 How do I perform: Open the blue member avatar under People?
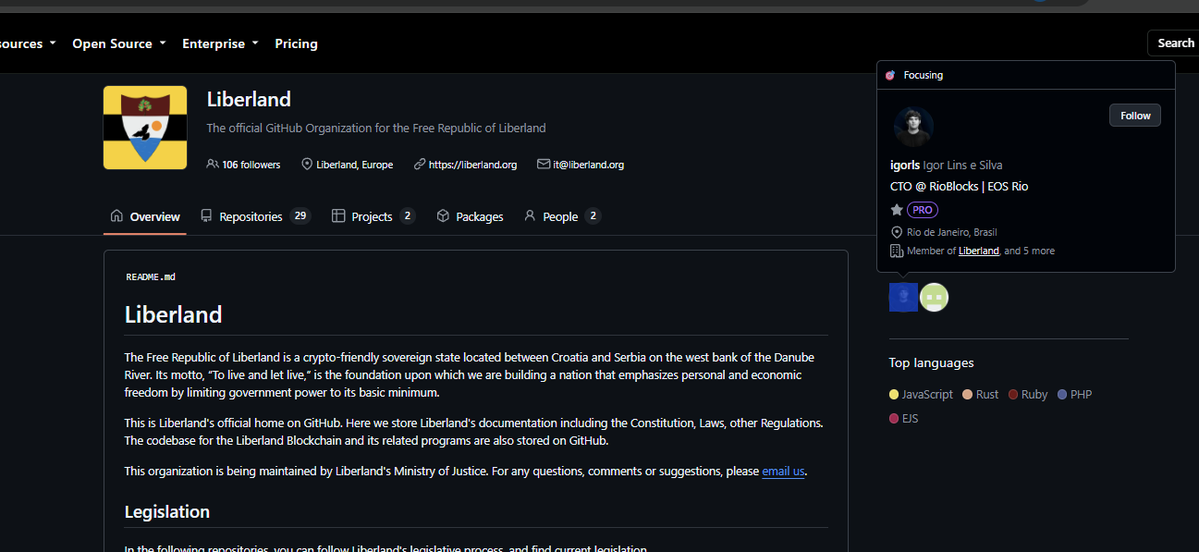click(903, 297)
